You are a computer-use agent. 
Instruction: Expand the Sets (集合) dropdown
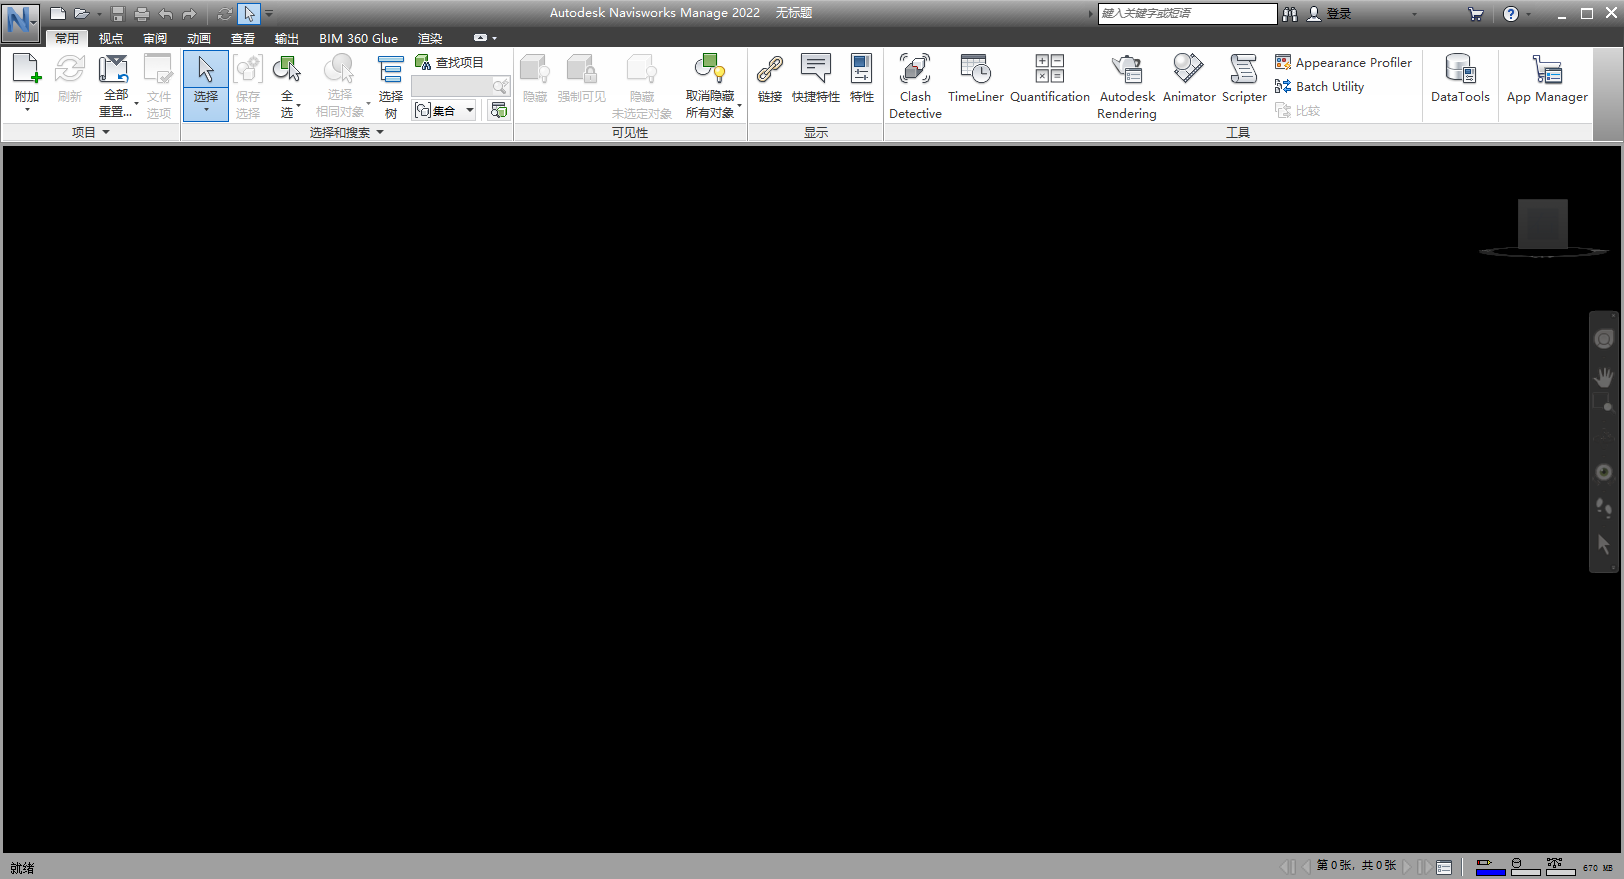[470, 111]
